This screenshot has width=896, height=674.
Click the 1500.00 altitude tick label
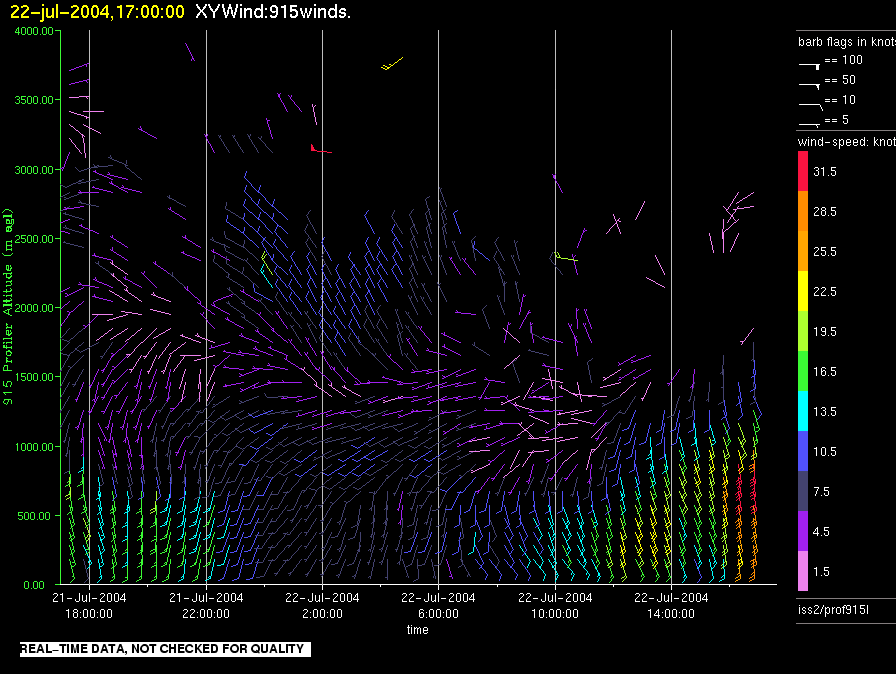tap(34, 377)
